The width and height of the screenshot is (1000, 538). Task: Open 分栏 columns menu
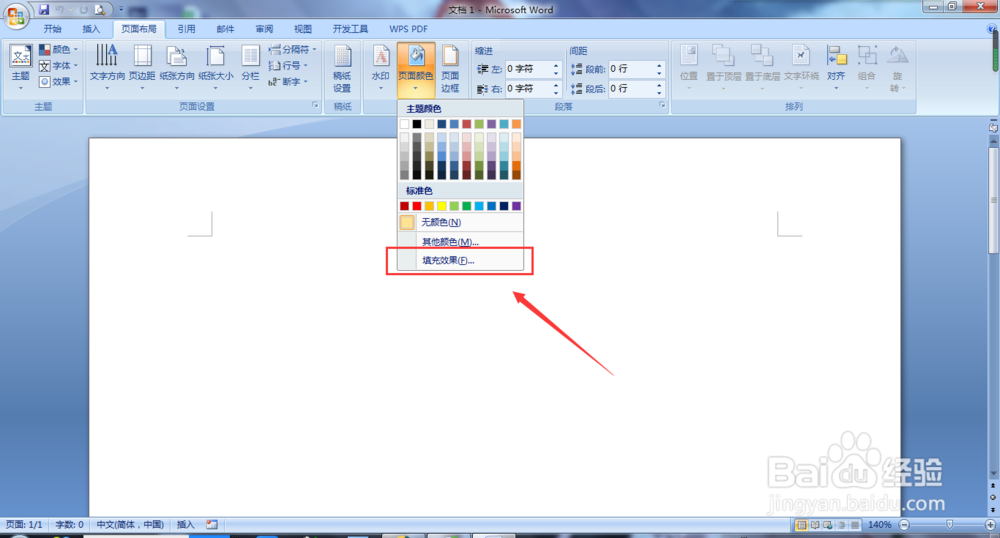click(x=250, y=67)
